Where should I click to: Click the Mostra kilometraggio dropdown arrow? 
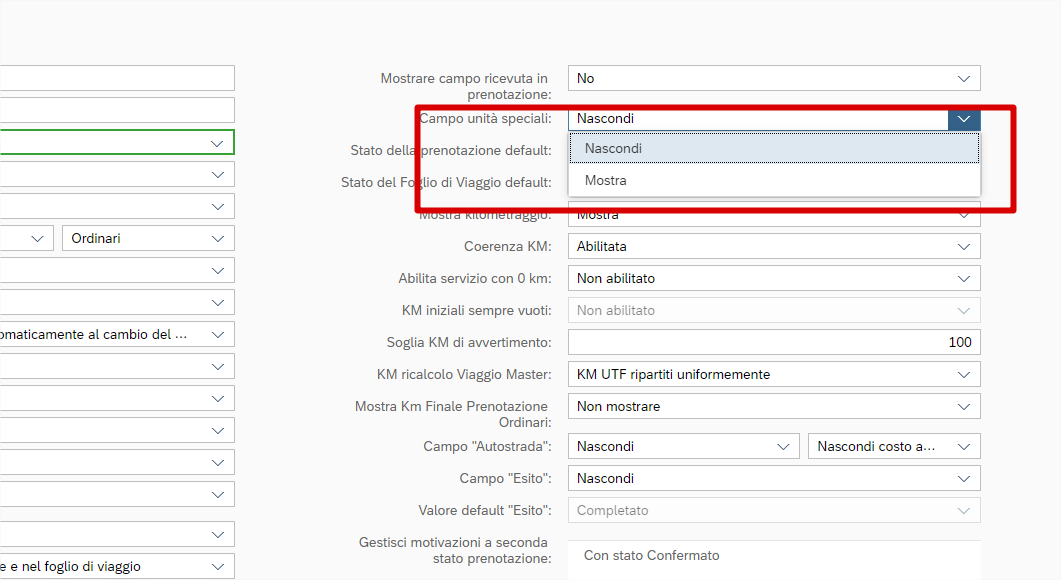(963, 215)
